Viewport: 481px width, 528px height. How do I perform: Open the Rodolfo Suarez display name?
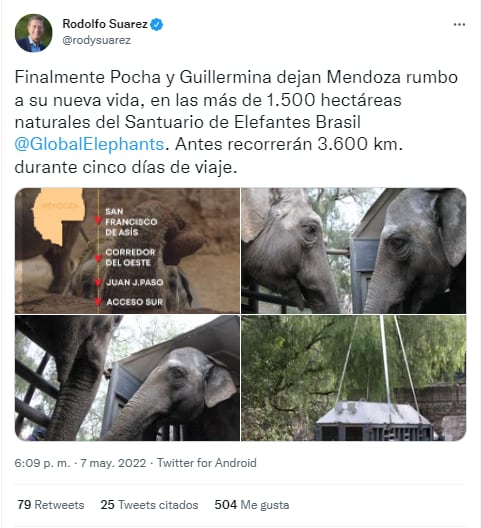click(105, 24)
